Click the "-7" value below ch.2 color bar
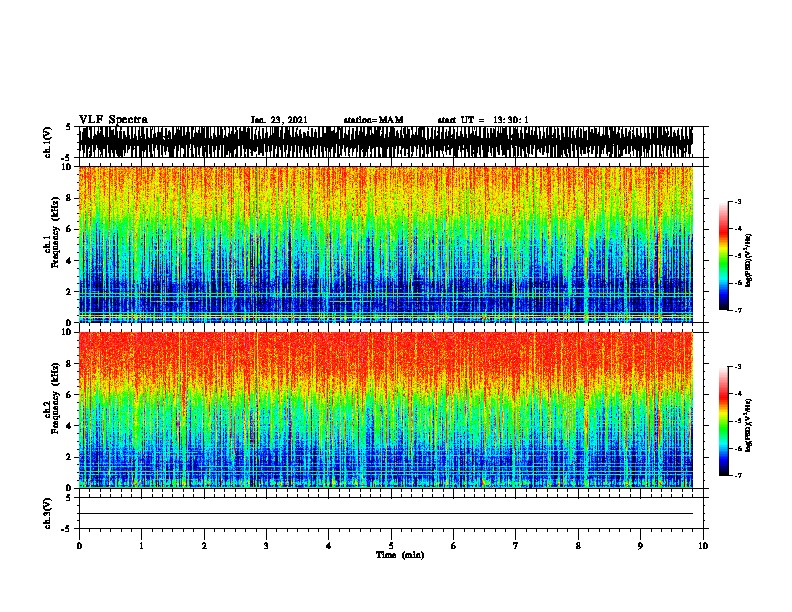 [x=737, y=476]
